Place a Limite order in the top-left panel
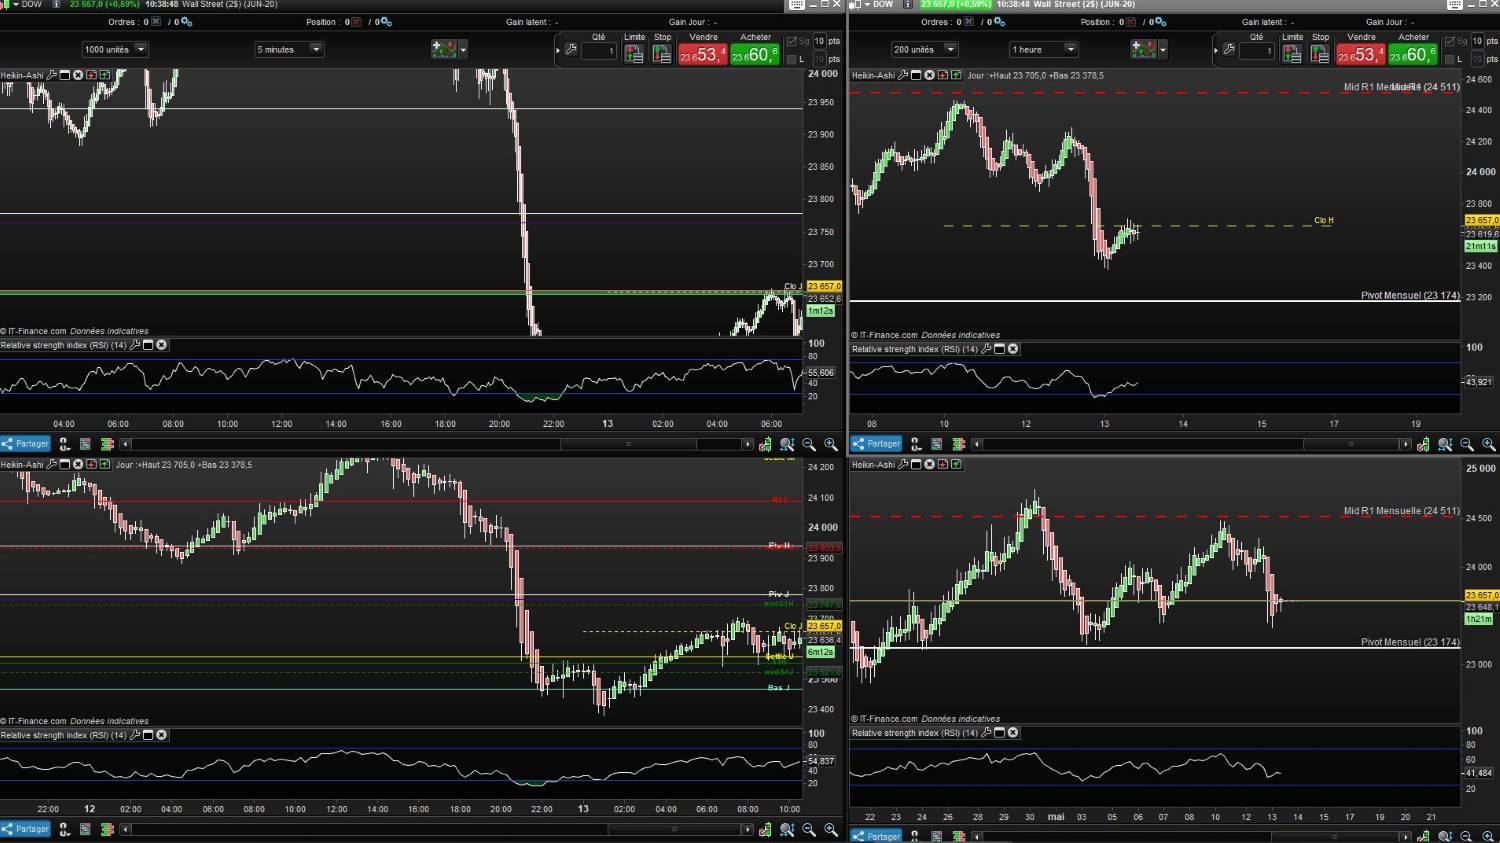1500x843 pixels. (634, 54)
